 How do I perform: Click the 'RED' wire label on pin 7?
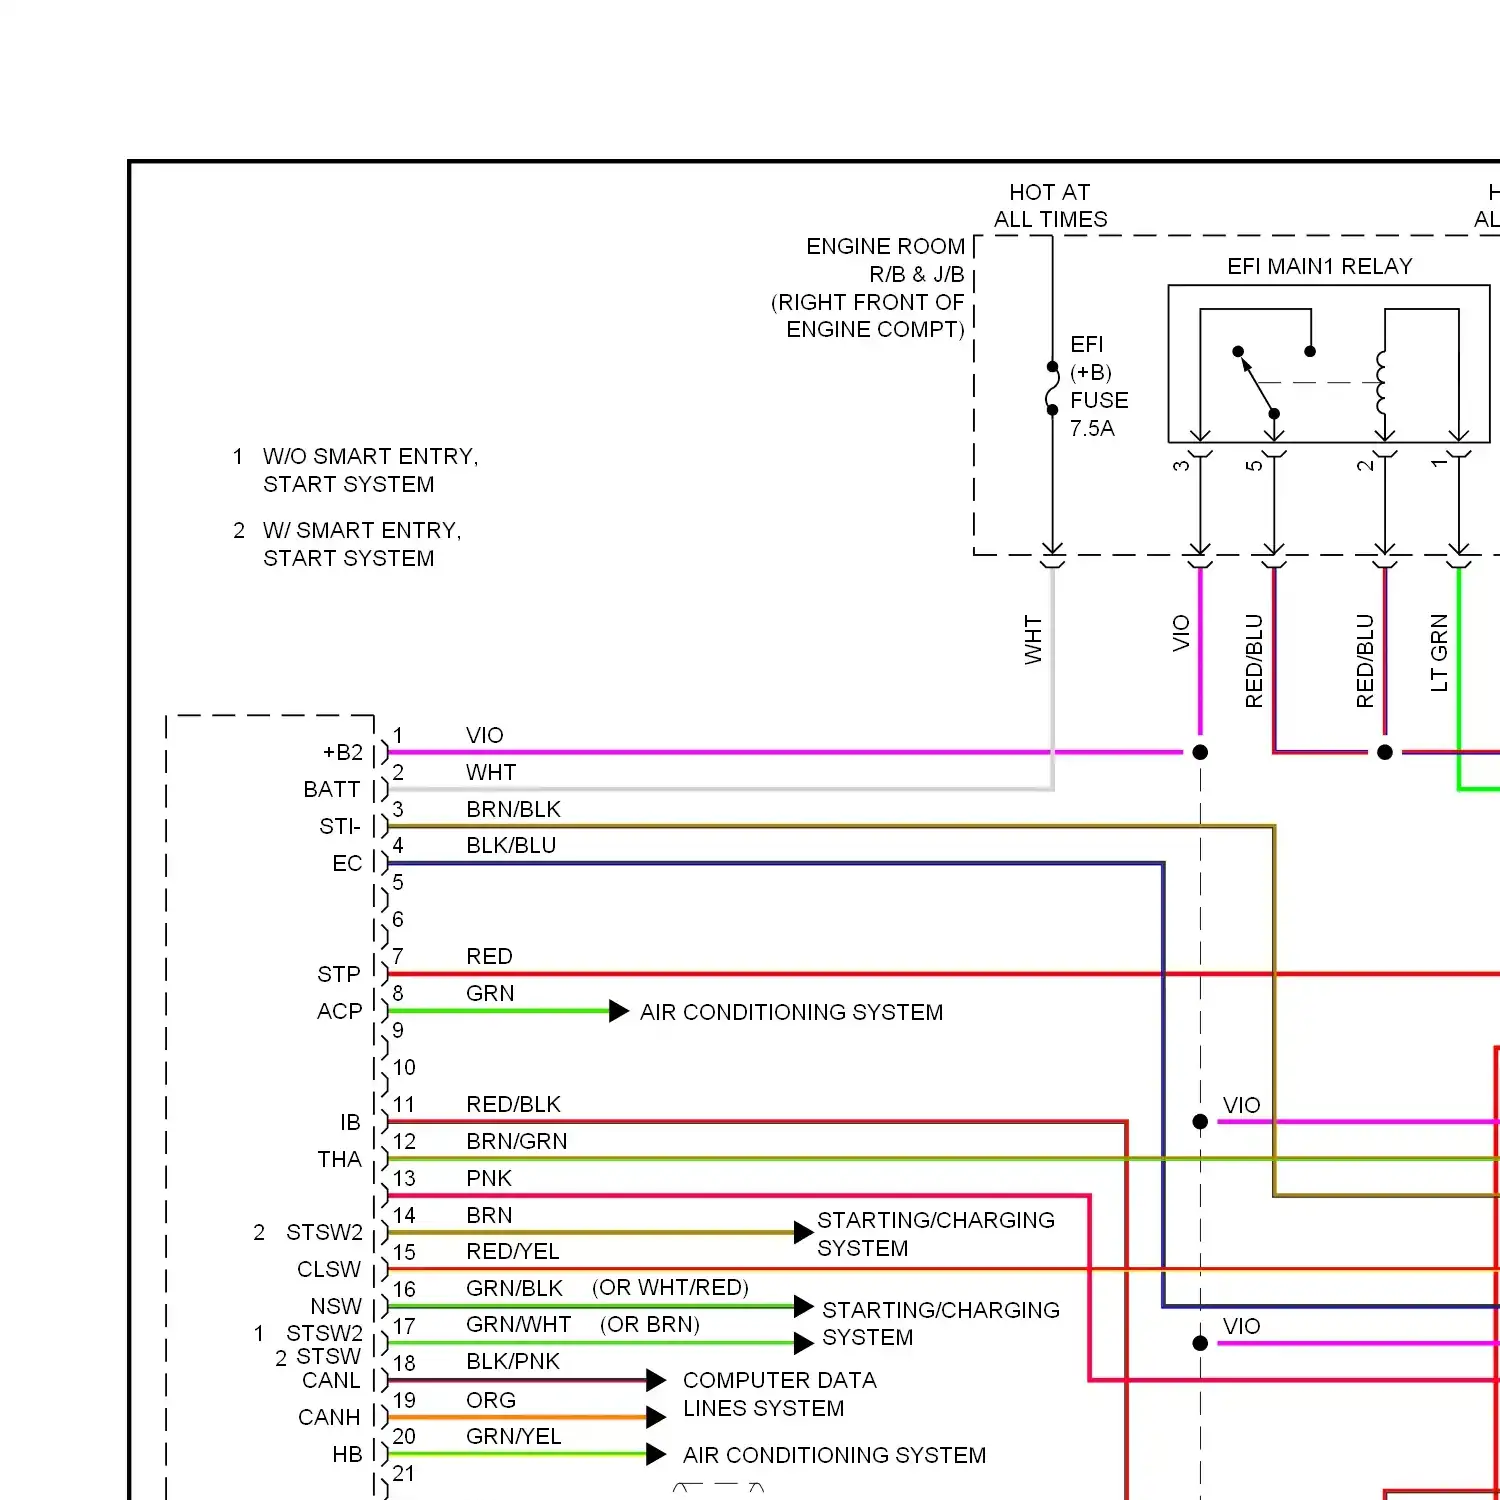[x=489, y=956]
